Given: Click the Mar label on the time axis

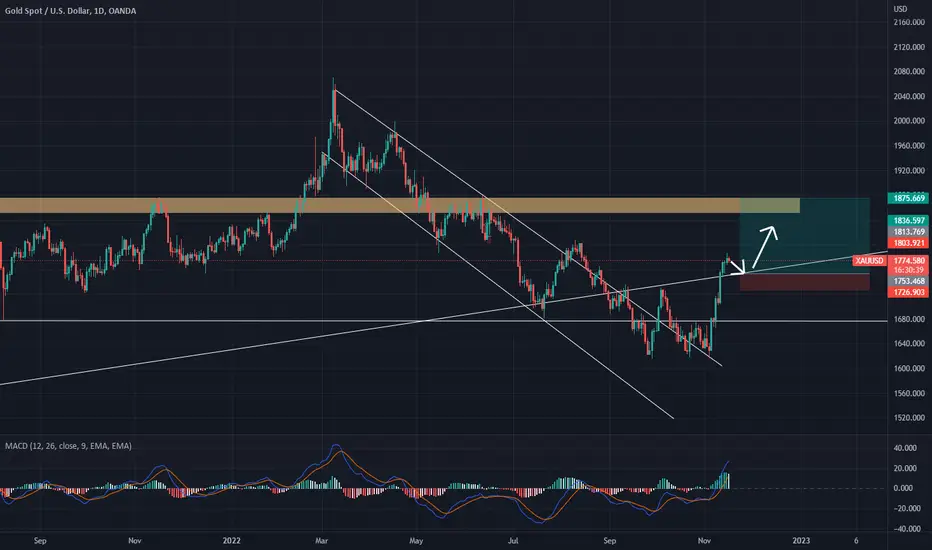Looking at the screenshot, I should click(x=322, y=540).
